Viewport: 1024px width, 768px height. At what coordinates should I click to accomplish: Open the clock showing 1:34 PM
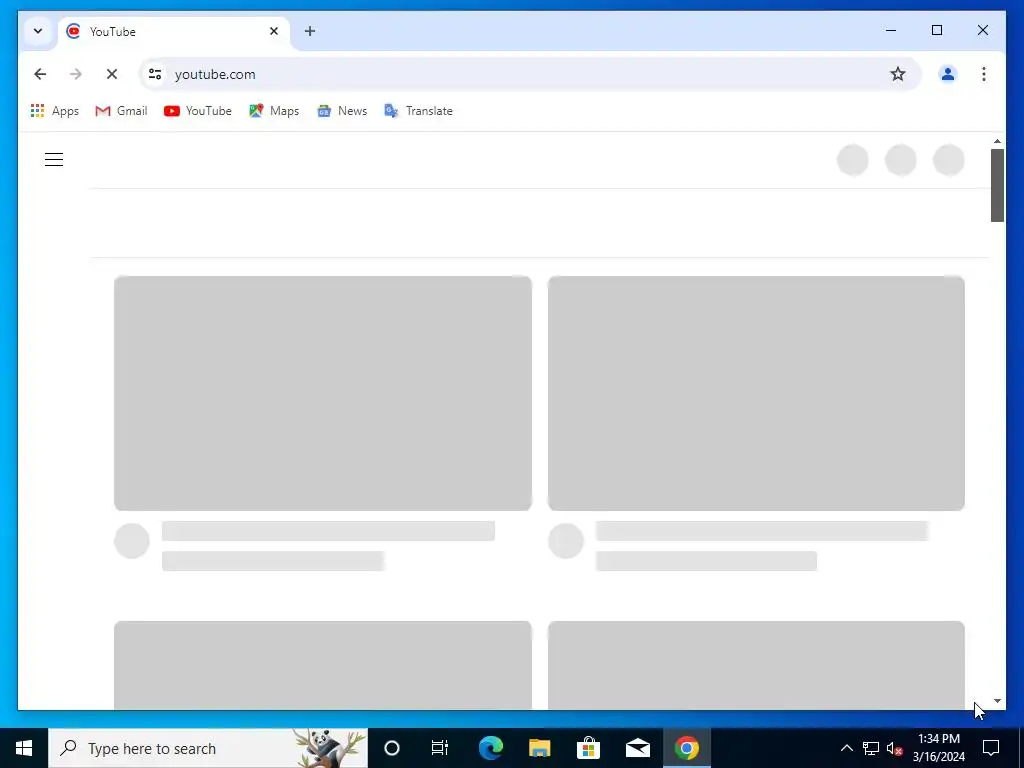[x=938, y=748]
